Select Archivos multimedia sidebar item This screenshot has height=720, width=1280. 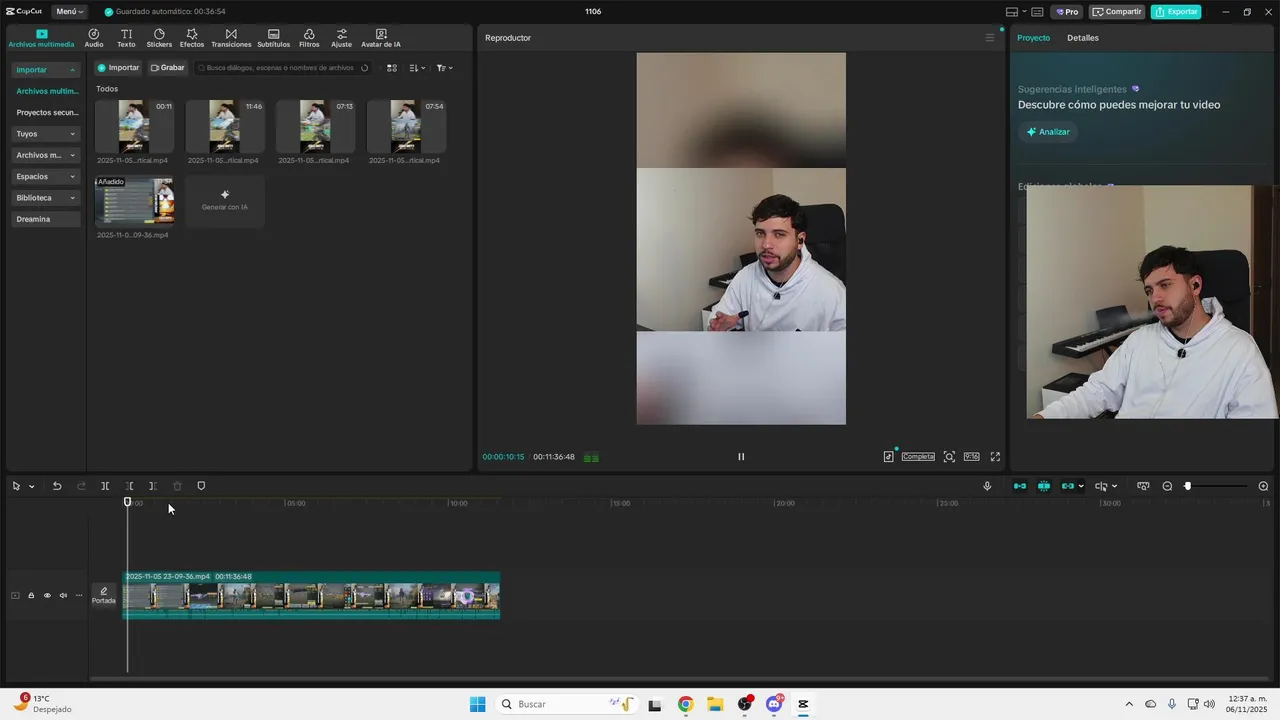46,91
